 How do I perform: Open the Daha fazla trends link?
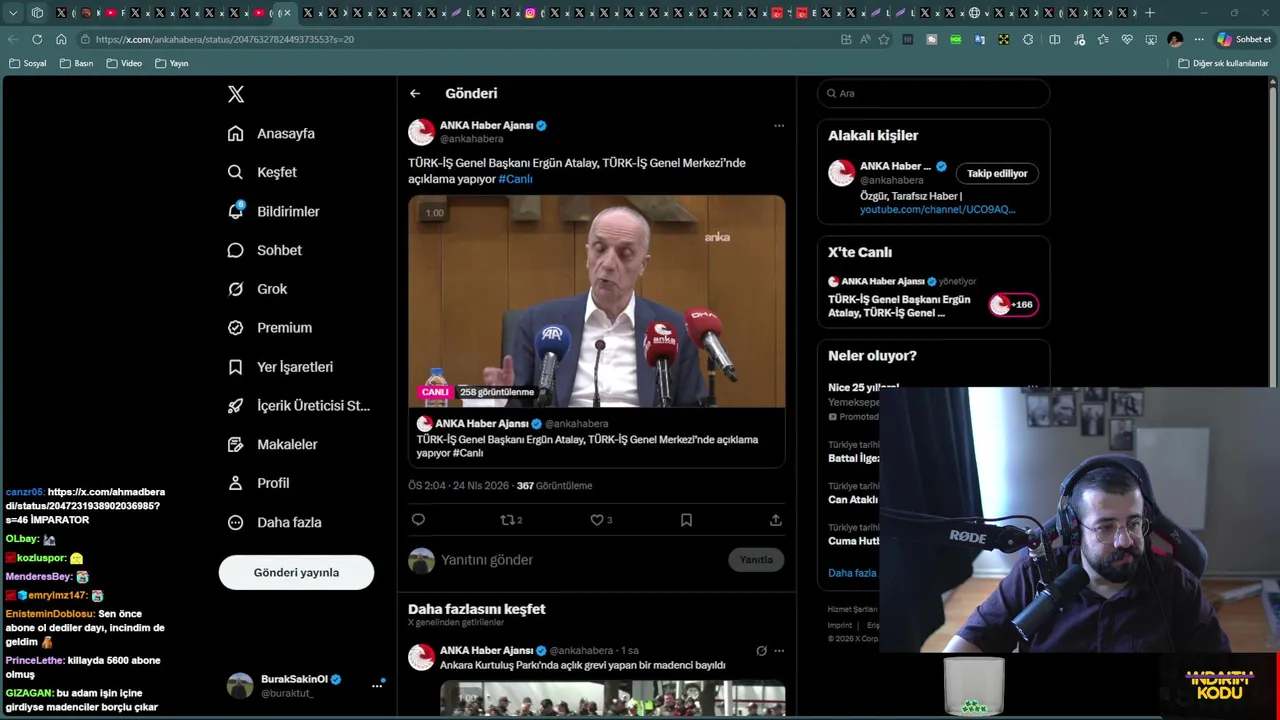(852, 573)
